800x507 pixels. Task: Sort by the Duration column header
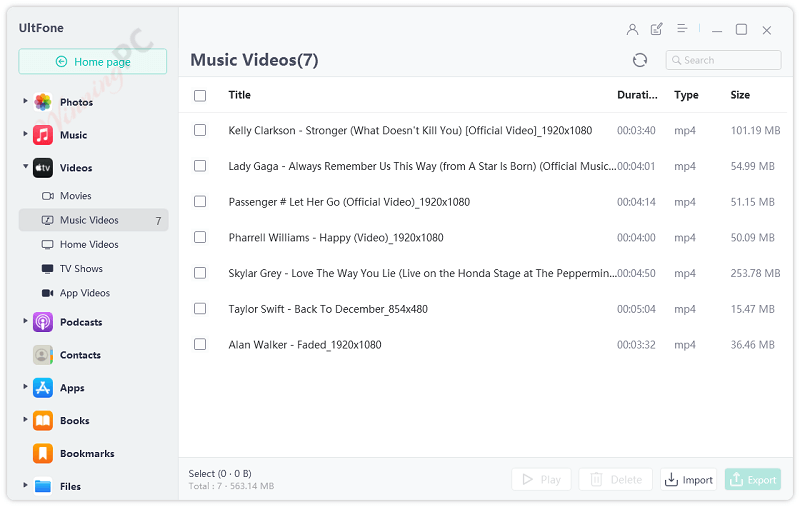[637, 95]
